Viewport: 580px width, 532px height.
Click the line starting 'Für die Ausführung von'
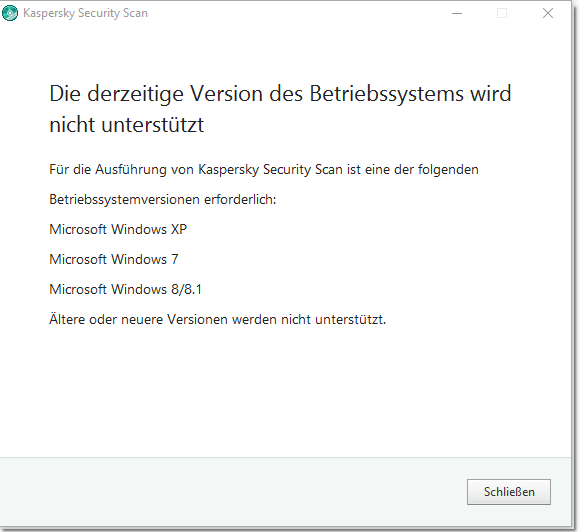[x=264, y=169]
